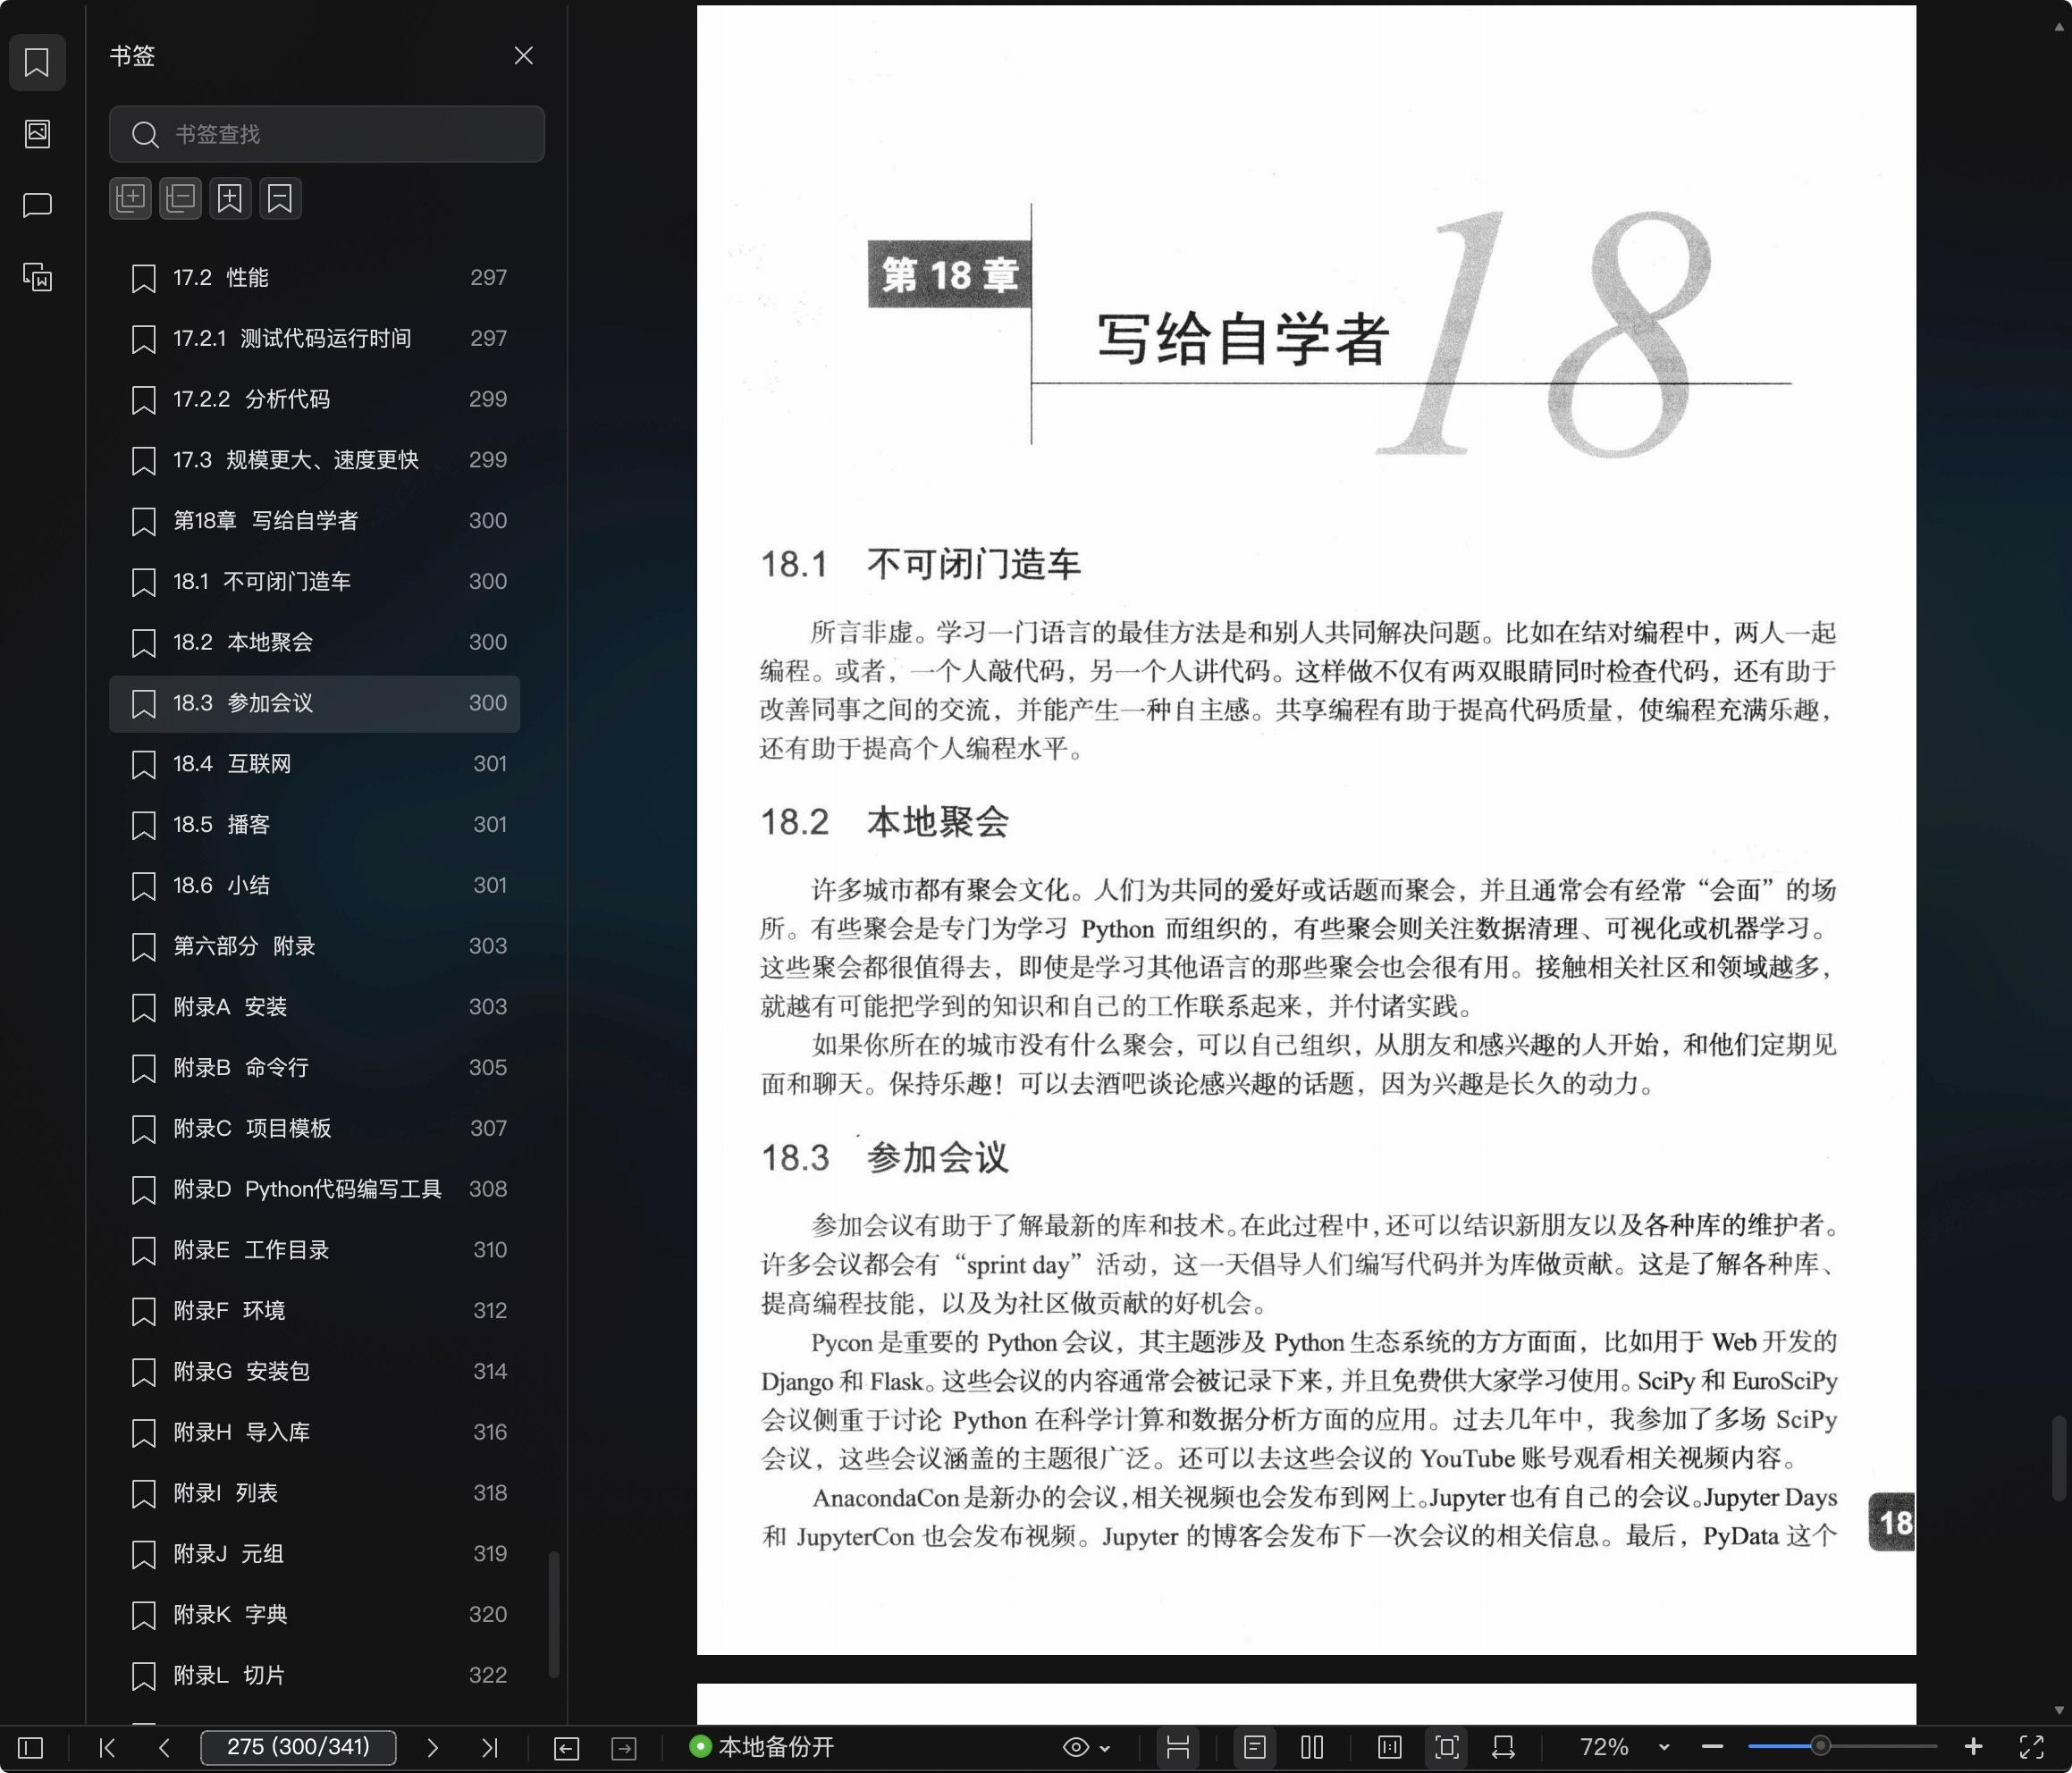Viewport: 2072px width, 1773px height.
Task: Click the document vertical scrollbar thumb
Action: [x=2058, y=1457]
